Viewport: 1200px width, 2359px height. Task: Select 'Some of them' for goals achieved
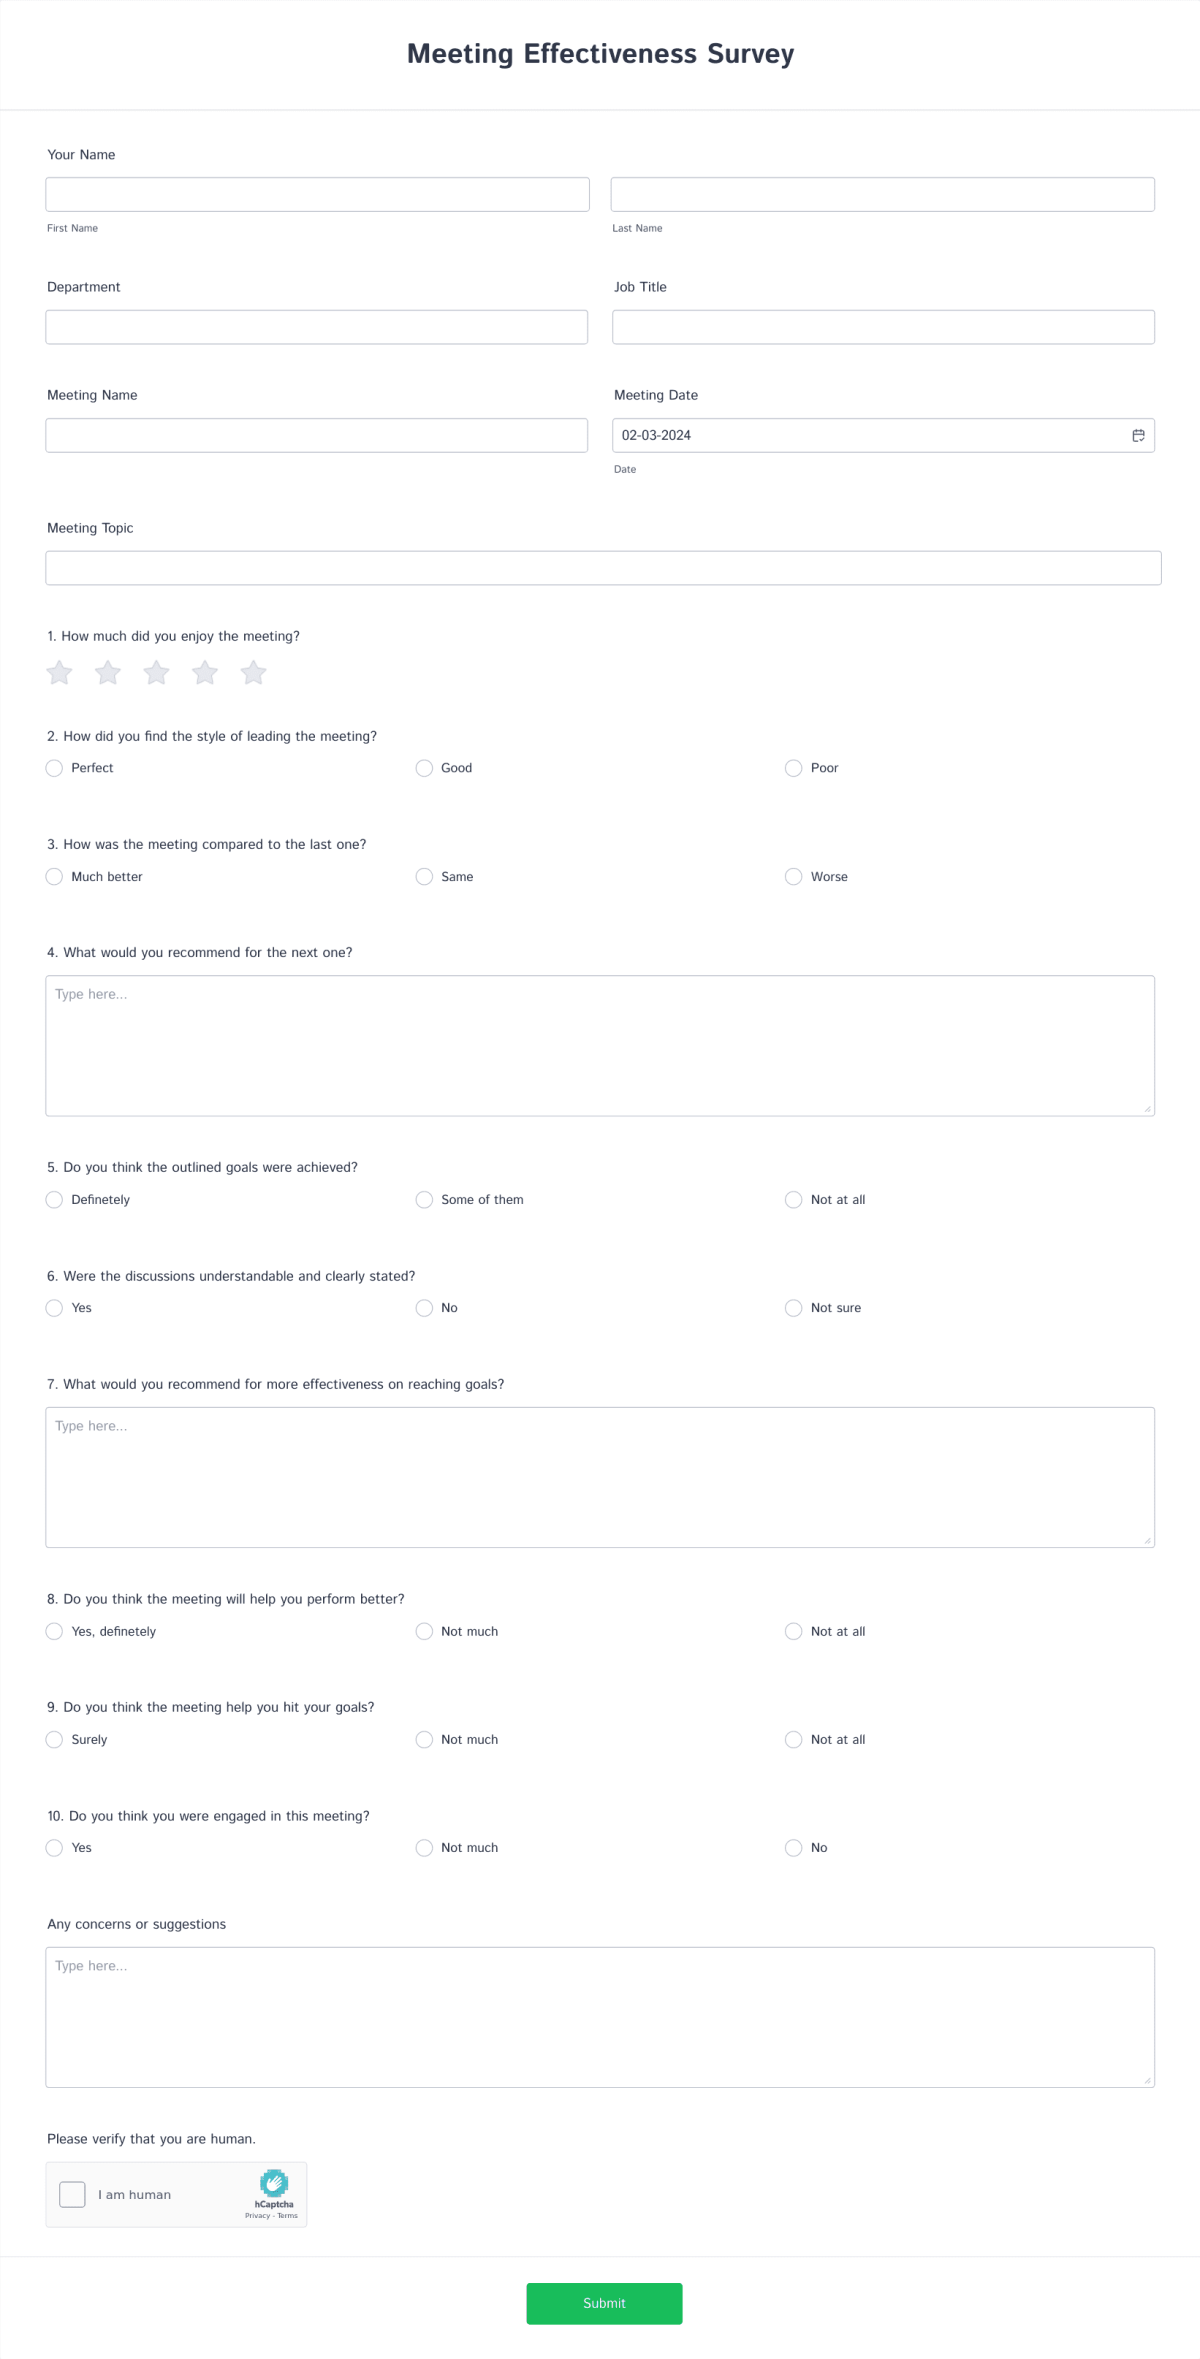424,1199
